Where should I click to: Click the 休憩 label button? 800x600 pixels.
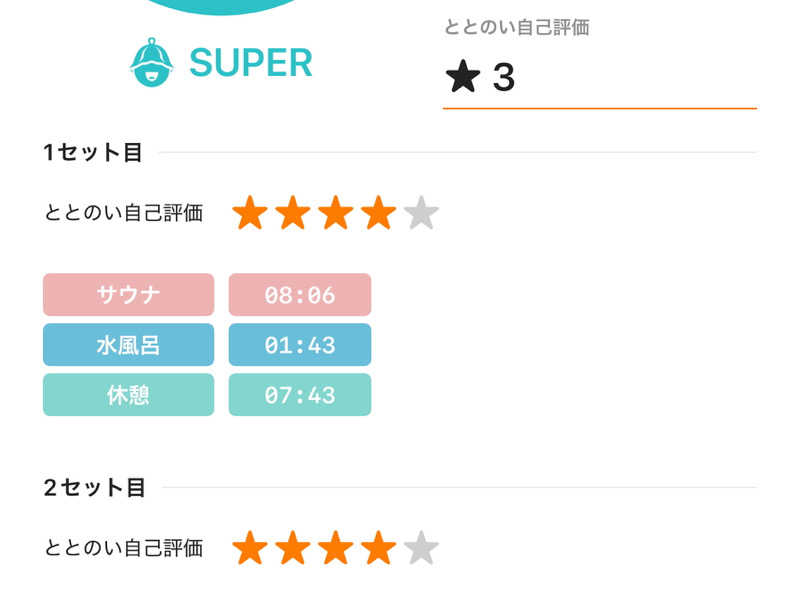click(x=128, y=395)
